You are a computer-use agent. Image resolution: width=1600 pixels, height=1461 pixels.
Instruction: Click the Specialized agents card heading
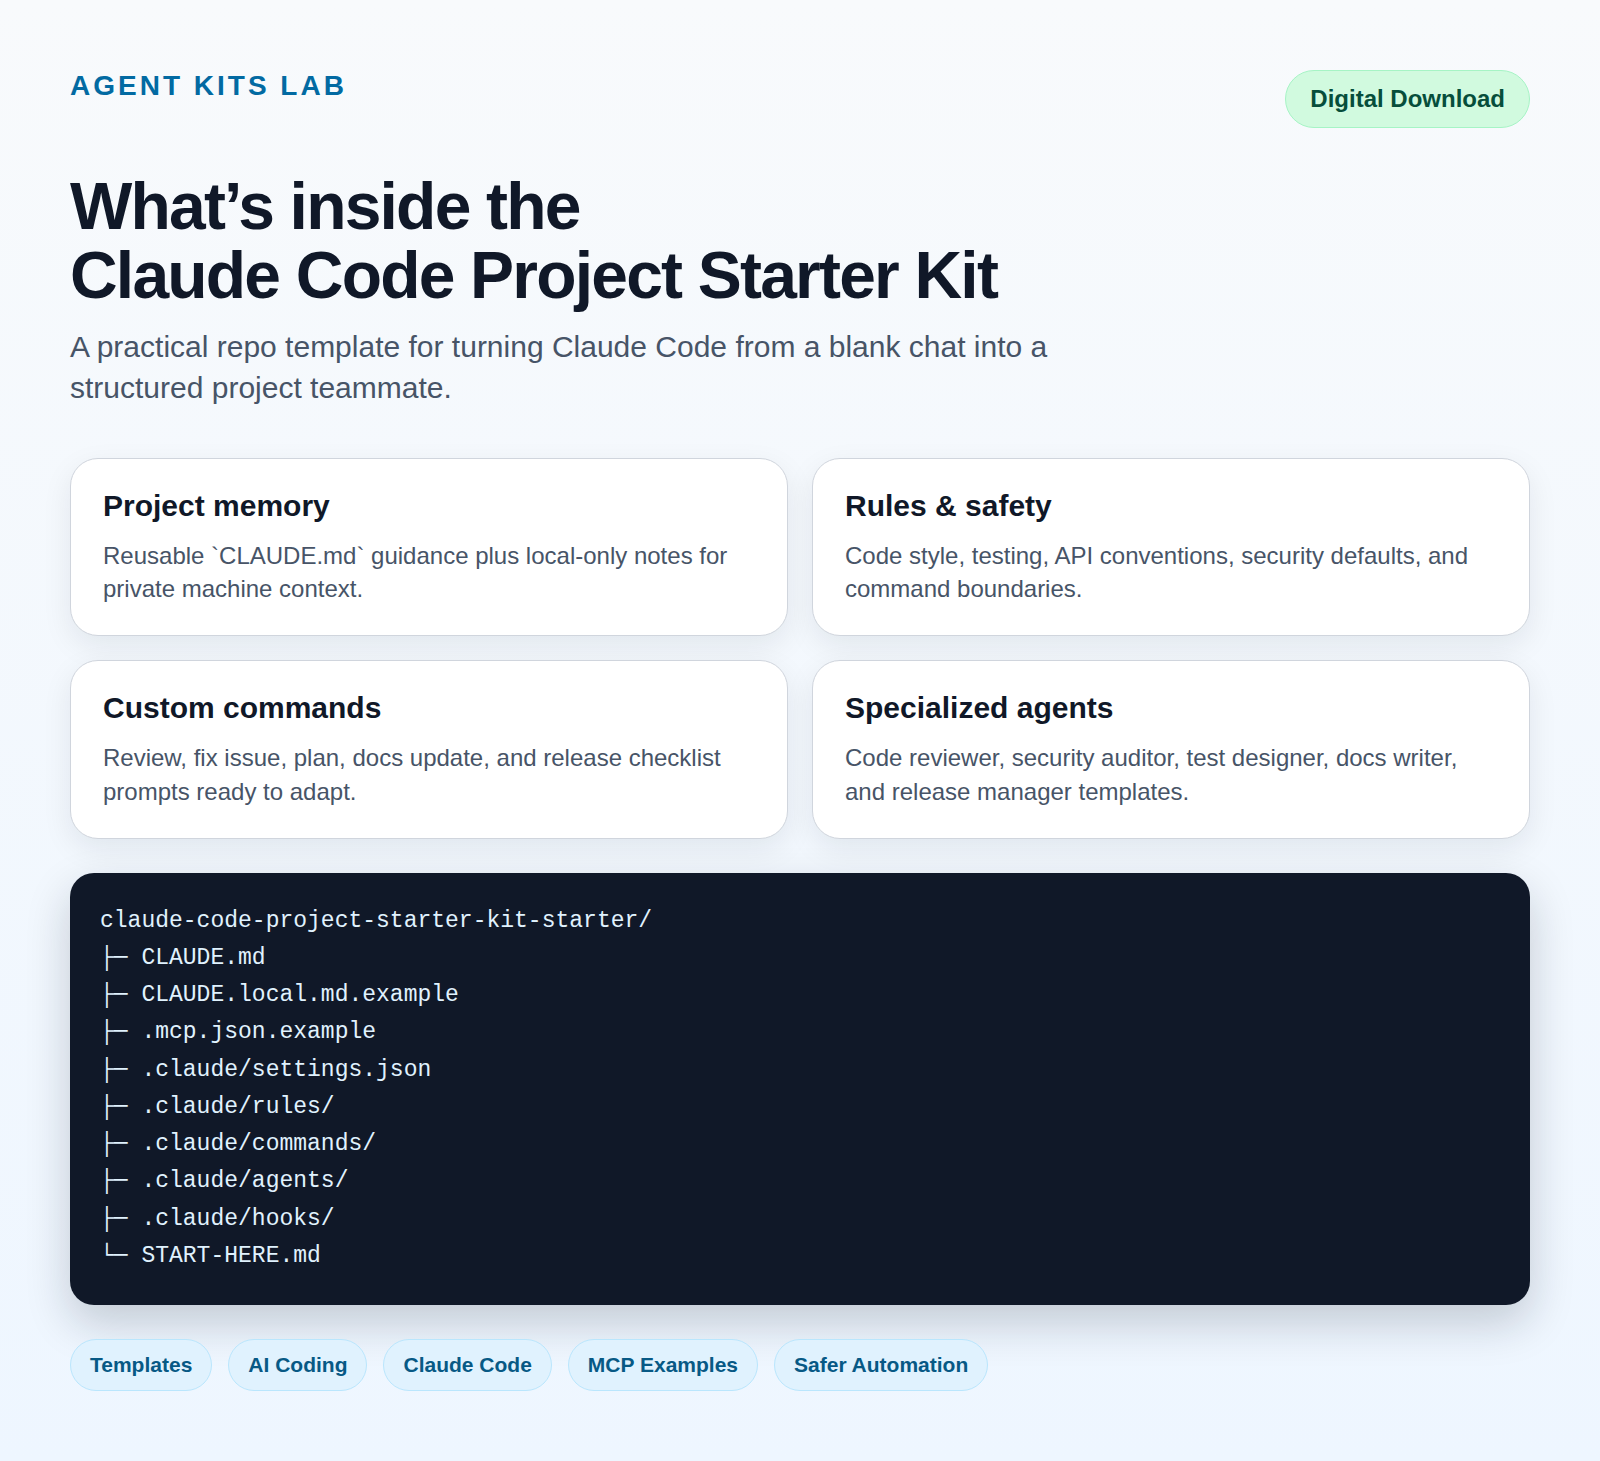pos(979,708)
